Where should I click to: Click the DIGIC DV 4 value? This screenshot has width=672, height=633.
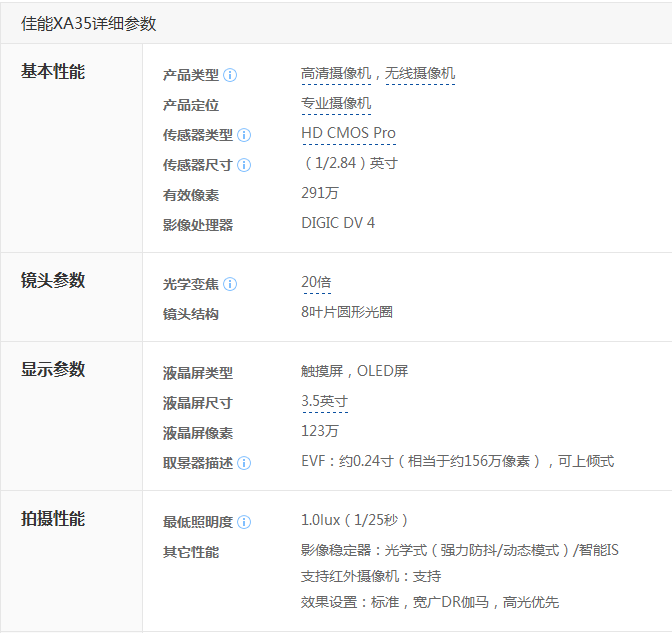[x=338, y=223]
